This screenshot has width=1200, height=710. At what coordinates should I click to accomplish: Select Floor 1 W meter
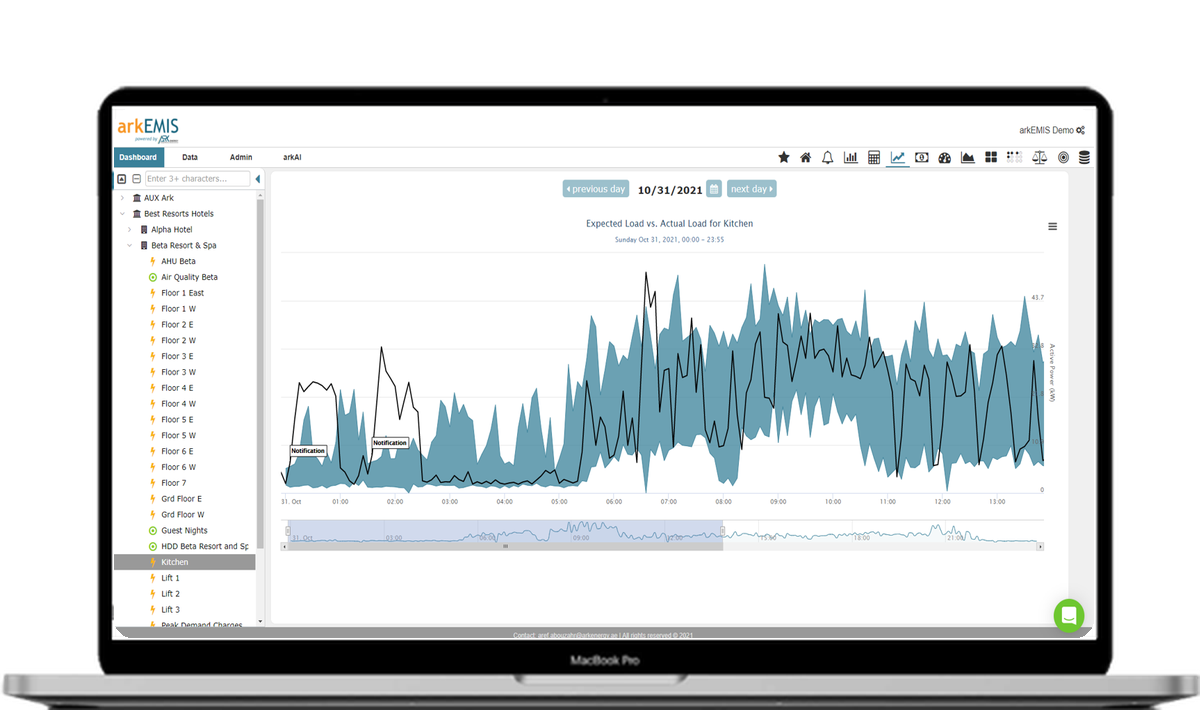coord(178,309)
